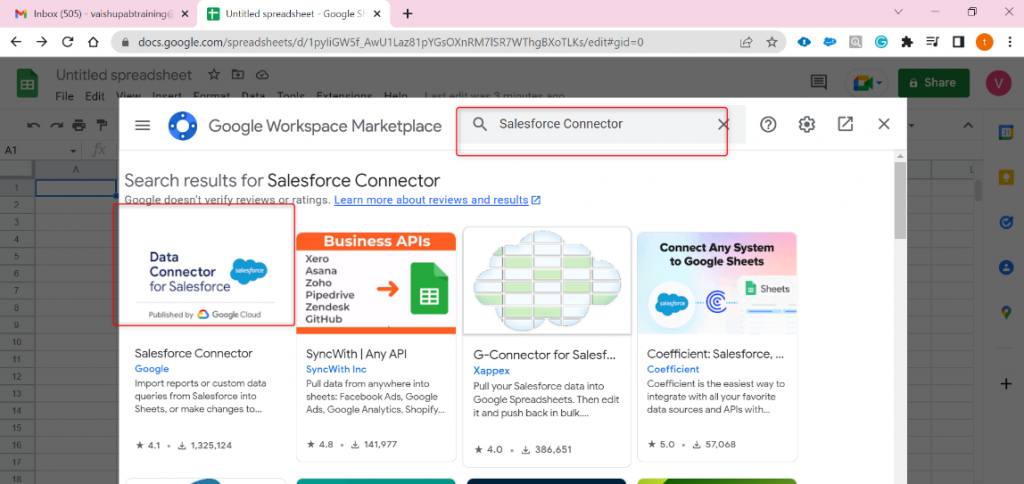
Task: Go back in browser
Action: 16,42
